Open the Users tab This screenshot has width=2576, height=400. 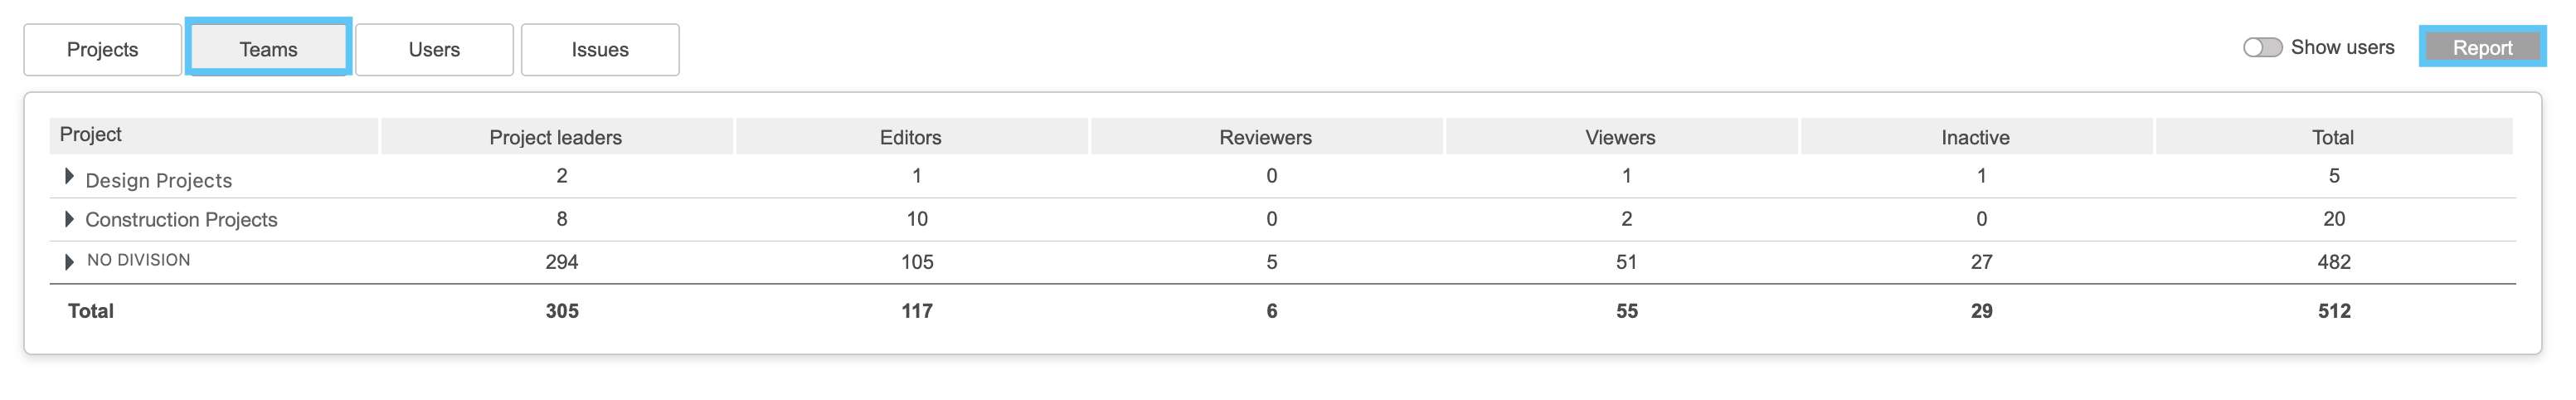coord(434,50)
